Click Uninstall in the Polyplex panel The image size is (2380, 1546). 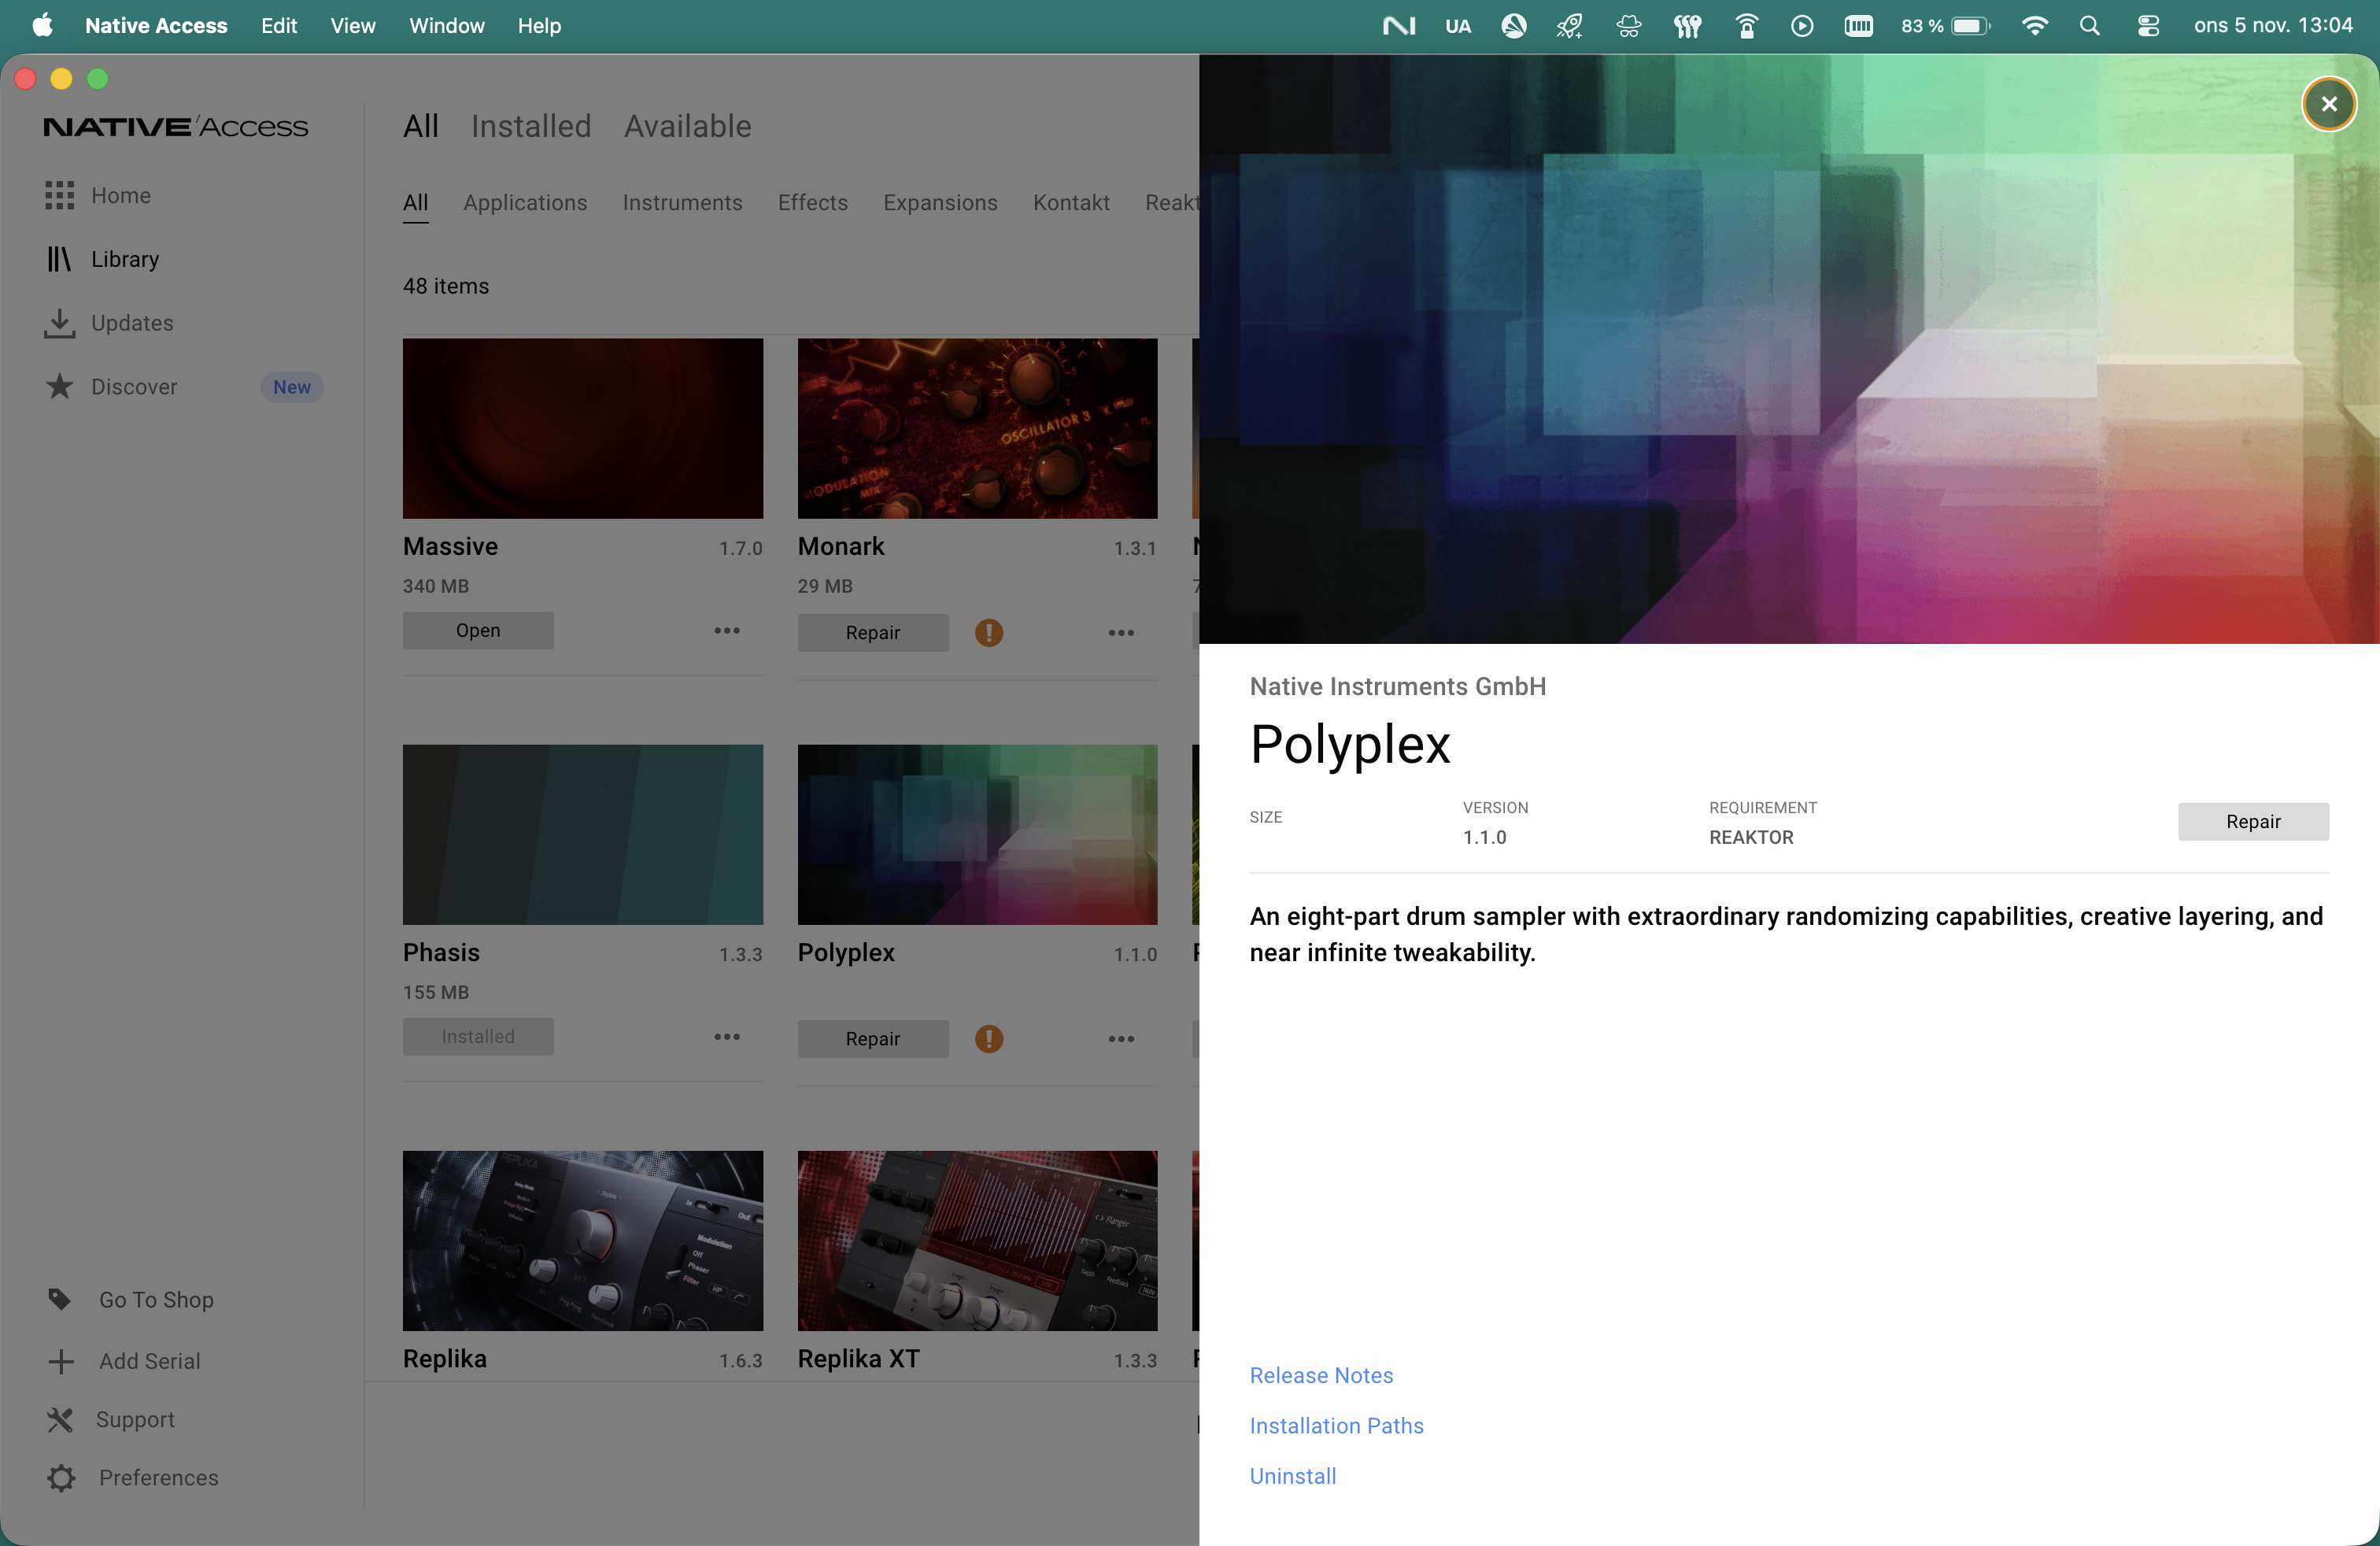coord(1292,1476)
